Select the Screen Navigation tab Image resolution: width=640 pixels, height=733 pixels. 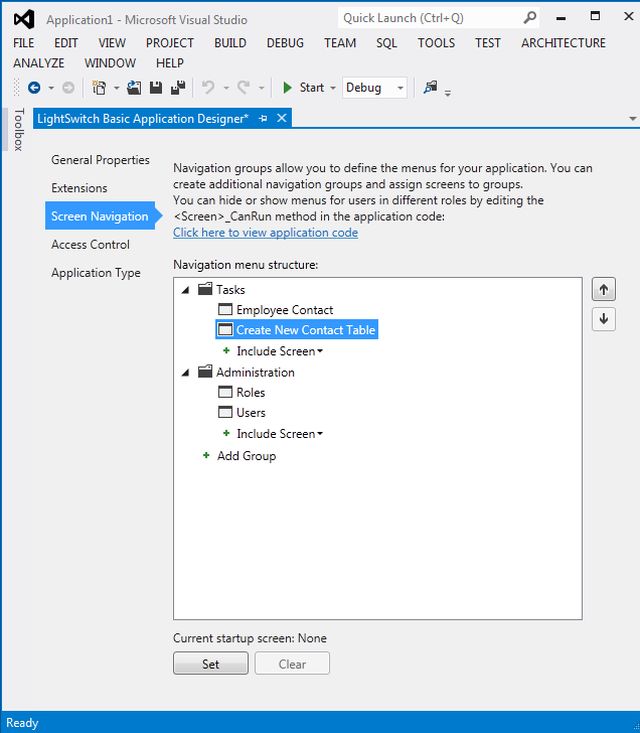pyautogui.click(x=100, y=216)
